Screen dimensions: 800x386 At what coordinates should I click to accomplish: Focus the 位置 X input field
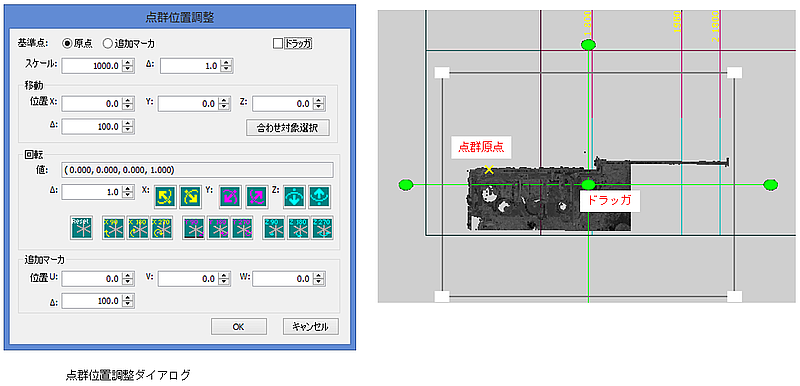[92, 104]
